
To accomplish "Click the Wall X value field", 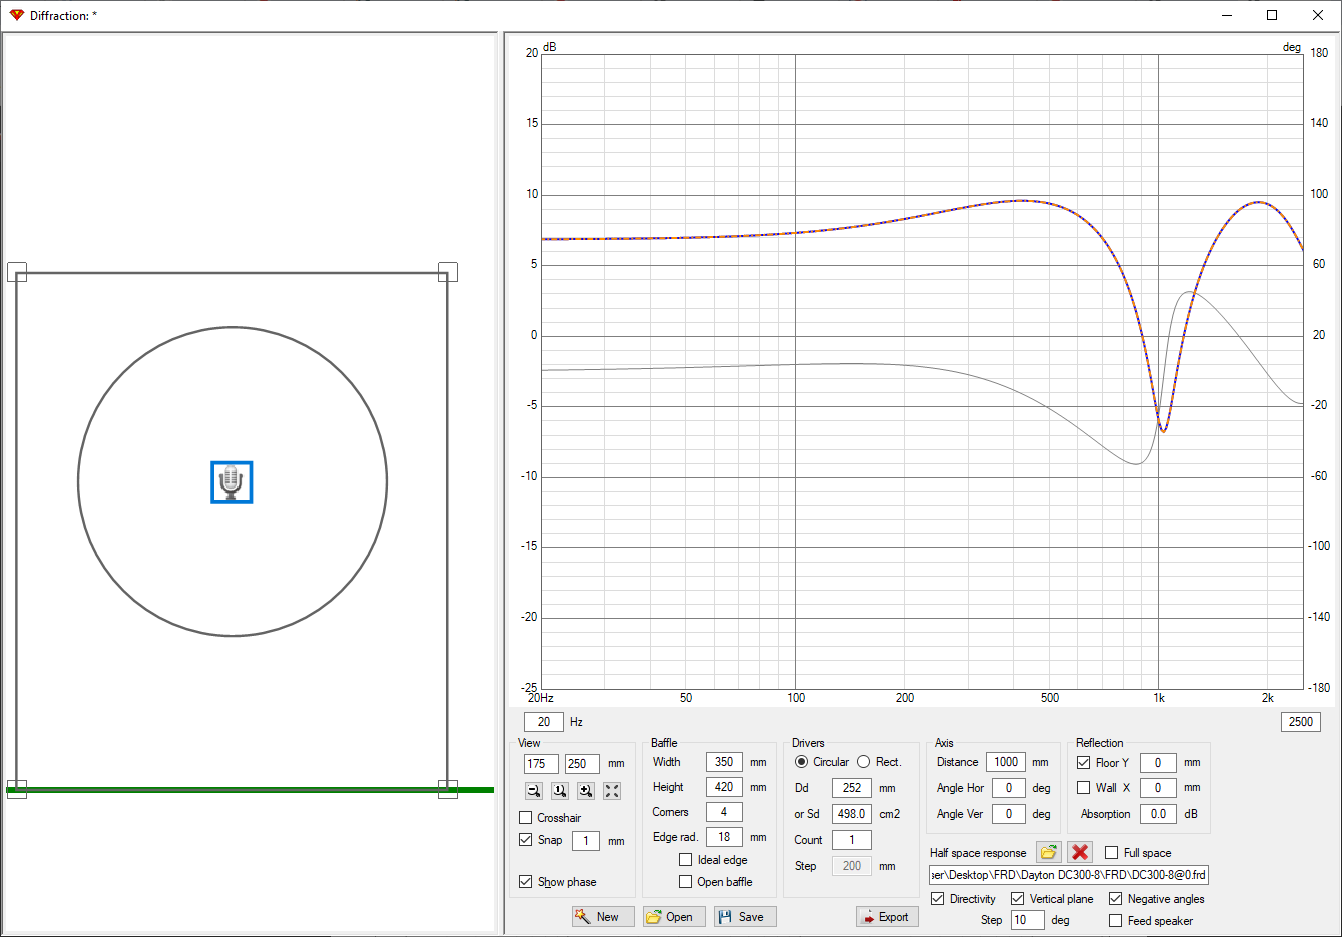I will pyautogui.click(x=1158, y=788).
